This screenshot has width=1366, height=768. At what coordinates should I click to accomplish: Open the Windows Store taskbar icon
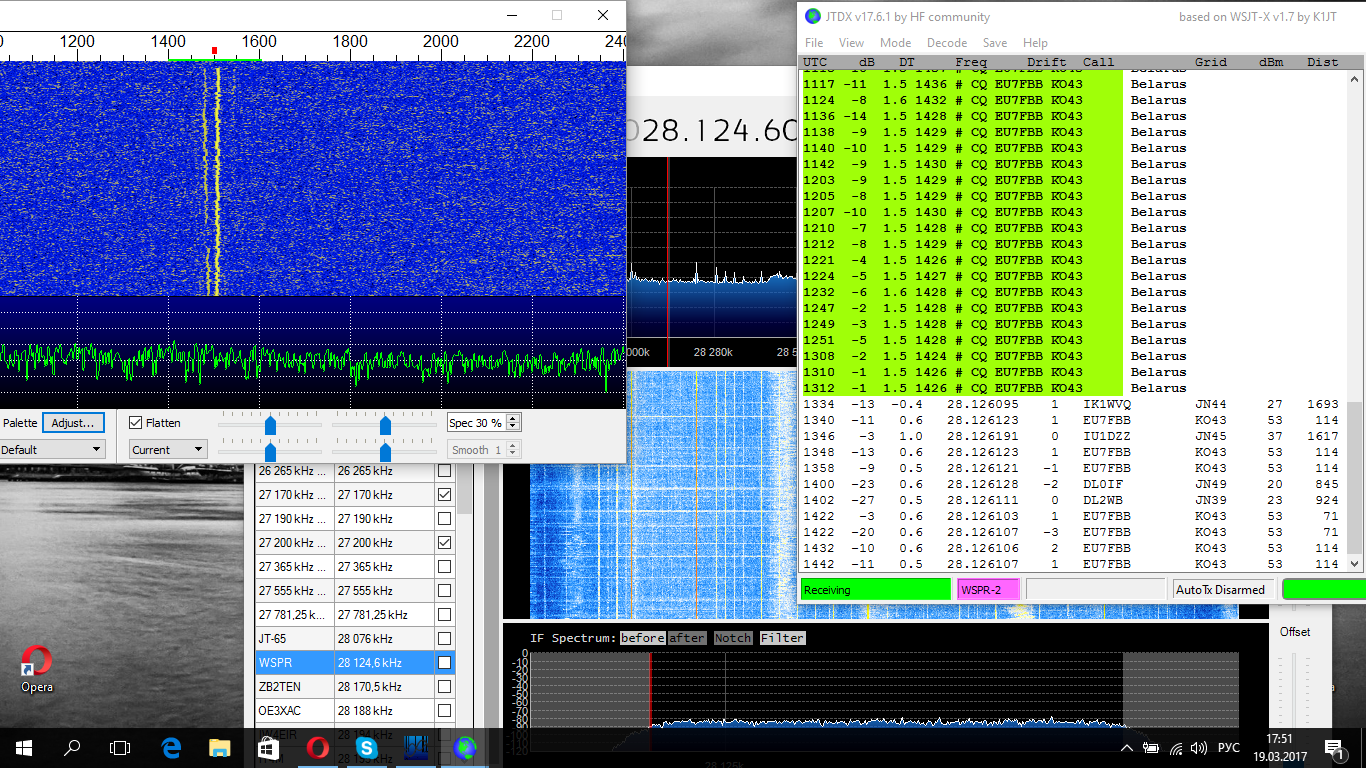(269, 747)
